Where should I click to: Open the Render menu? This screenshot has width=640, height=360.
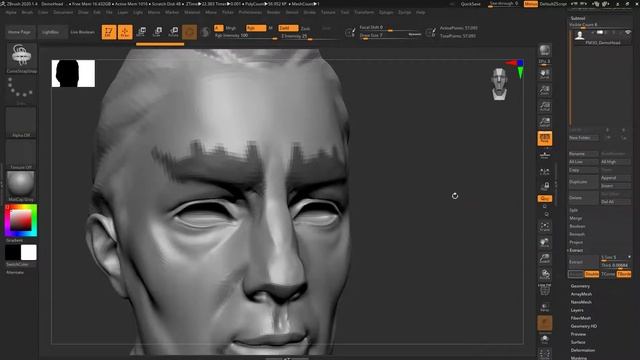click(x=273, y=12)
